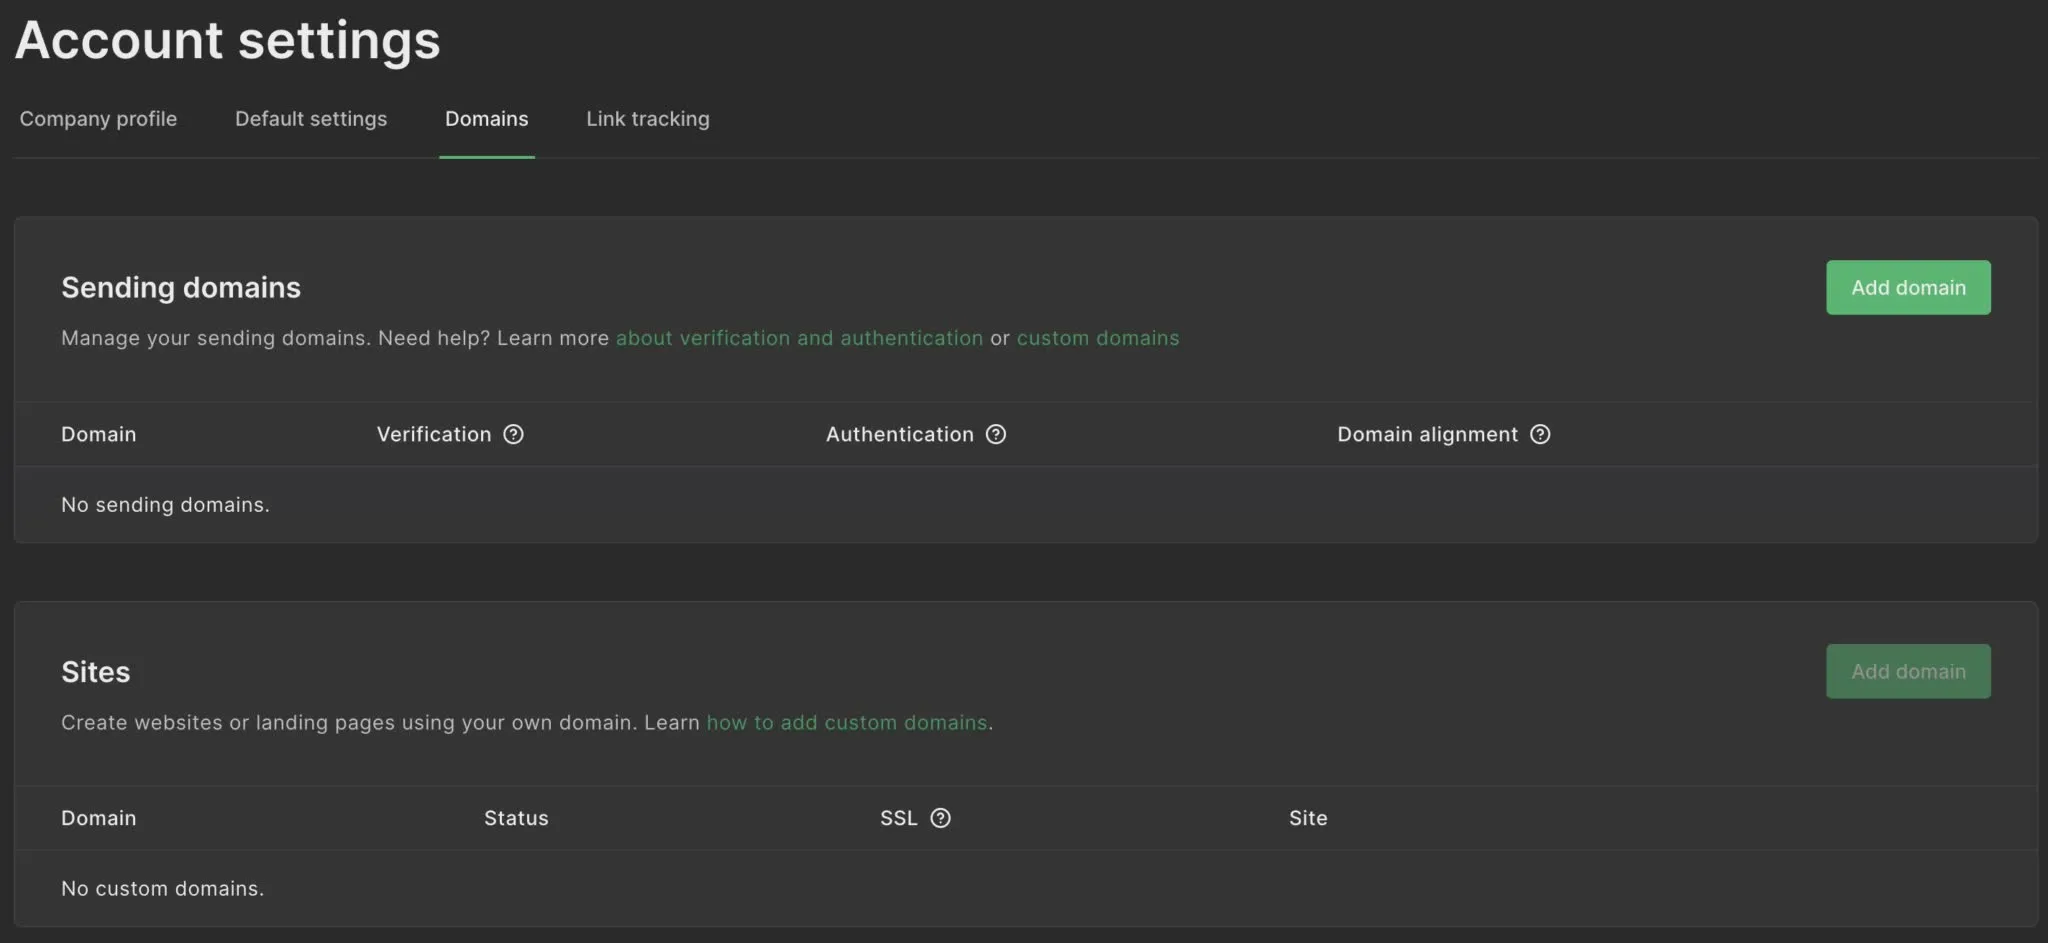Open the about verification and authentication link
The height and width of the screenshot is (943, 2048).
point(799,338)
